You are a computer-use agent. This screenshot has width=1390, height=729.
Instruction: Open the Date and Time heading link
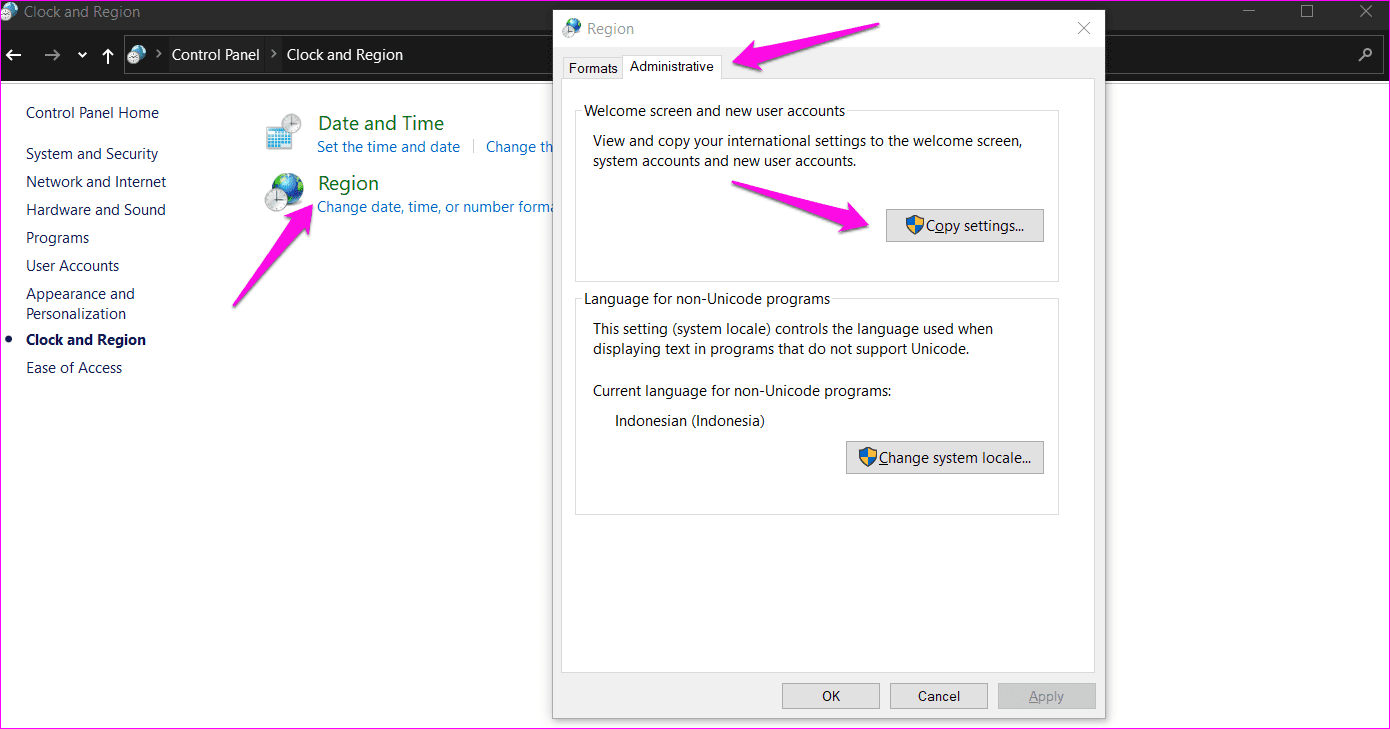click(381, 123)
